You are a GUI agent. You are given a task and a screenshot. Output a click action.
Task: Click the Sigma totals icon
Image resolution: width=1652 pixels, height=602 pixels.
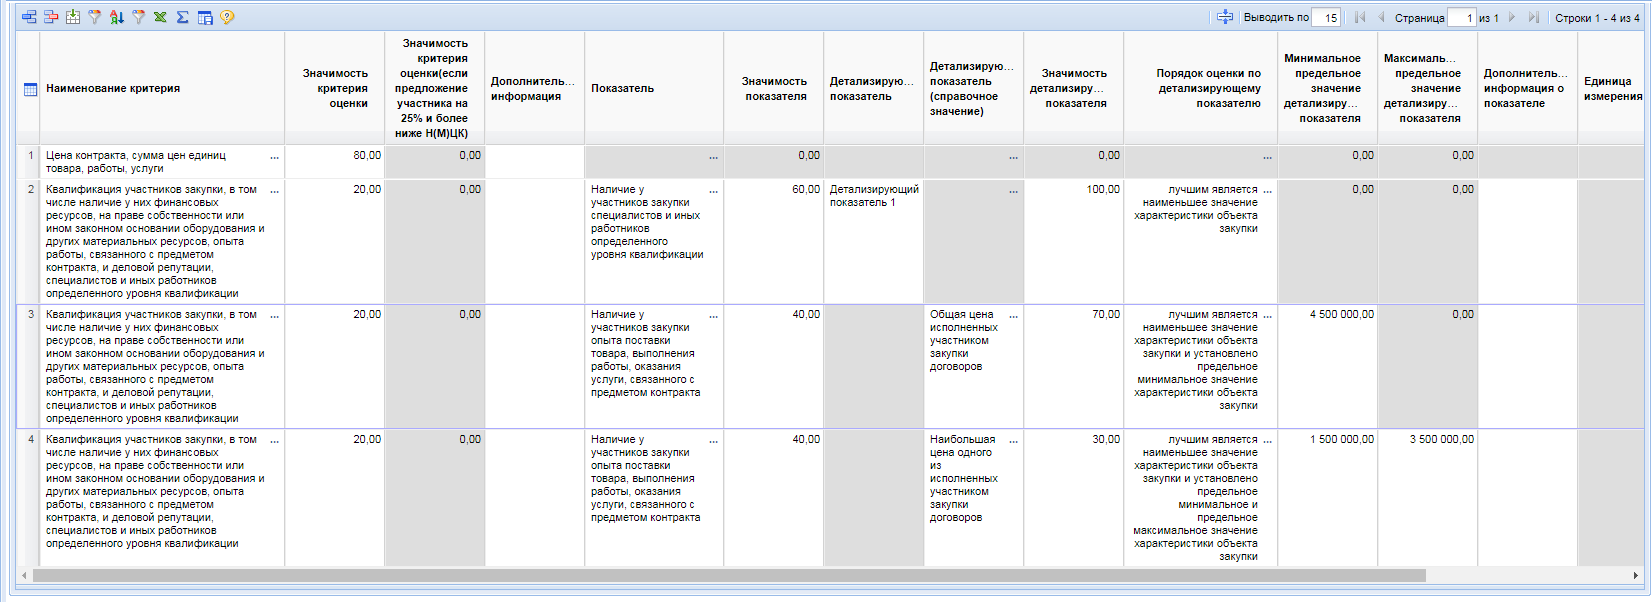pyautogui.click(x=182, y=17)
